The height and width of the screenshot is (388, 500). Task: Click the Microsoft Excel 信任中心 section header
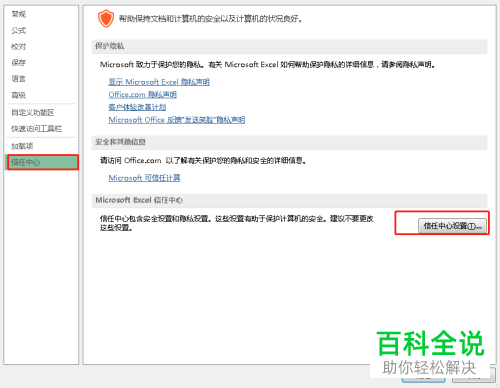click(x=289, y=200)
